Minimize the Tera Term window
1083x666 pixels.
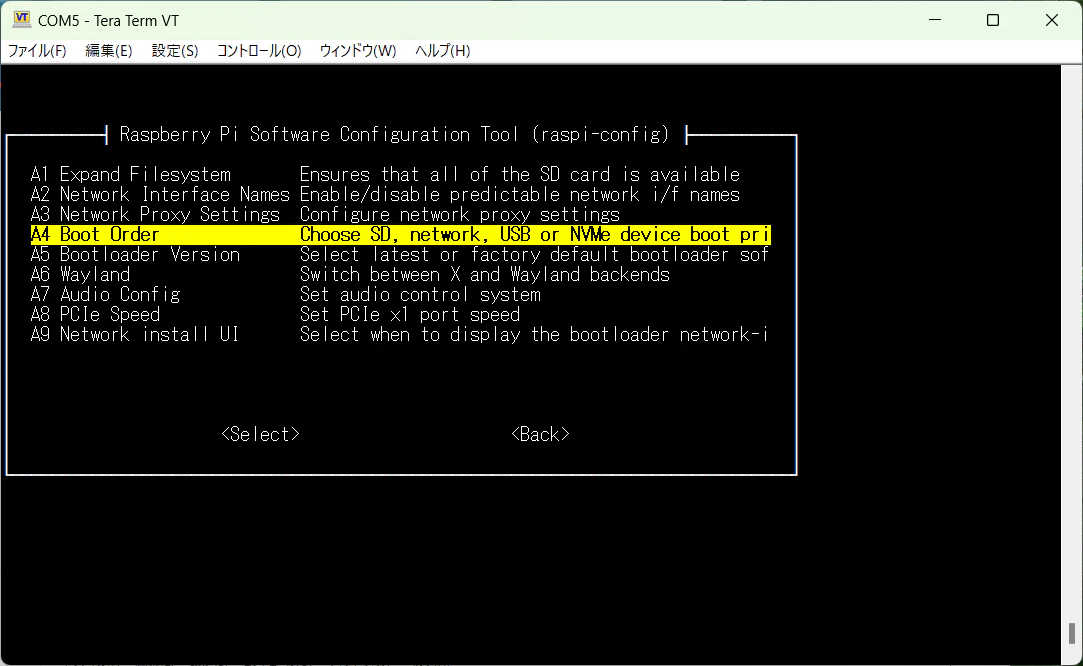[x=935, y=20]
